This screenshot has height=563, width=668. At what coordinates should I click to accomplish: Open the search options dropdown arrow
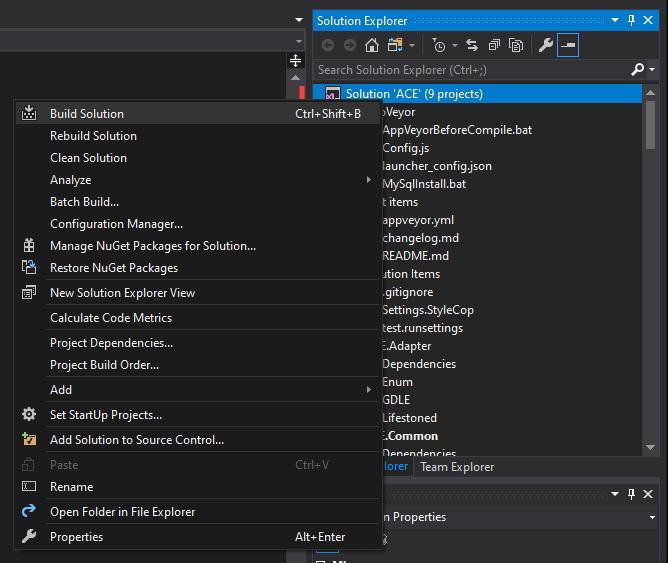coord(652,69)
